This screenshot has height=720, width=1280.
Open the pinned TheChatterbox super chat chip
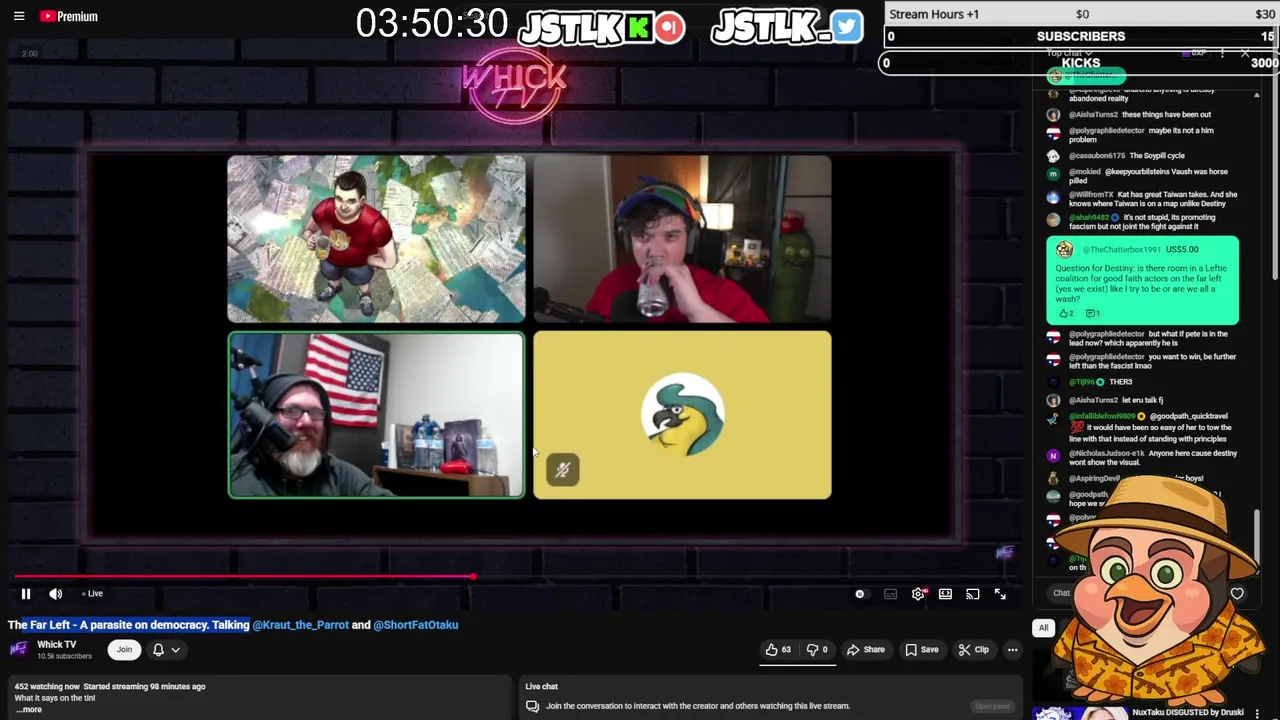pos(1086,76)
